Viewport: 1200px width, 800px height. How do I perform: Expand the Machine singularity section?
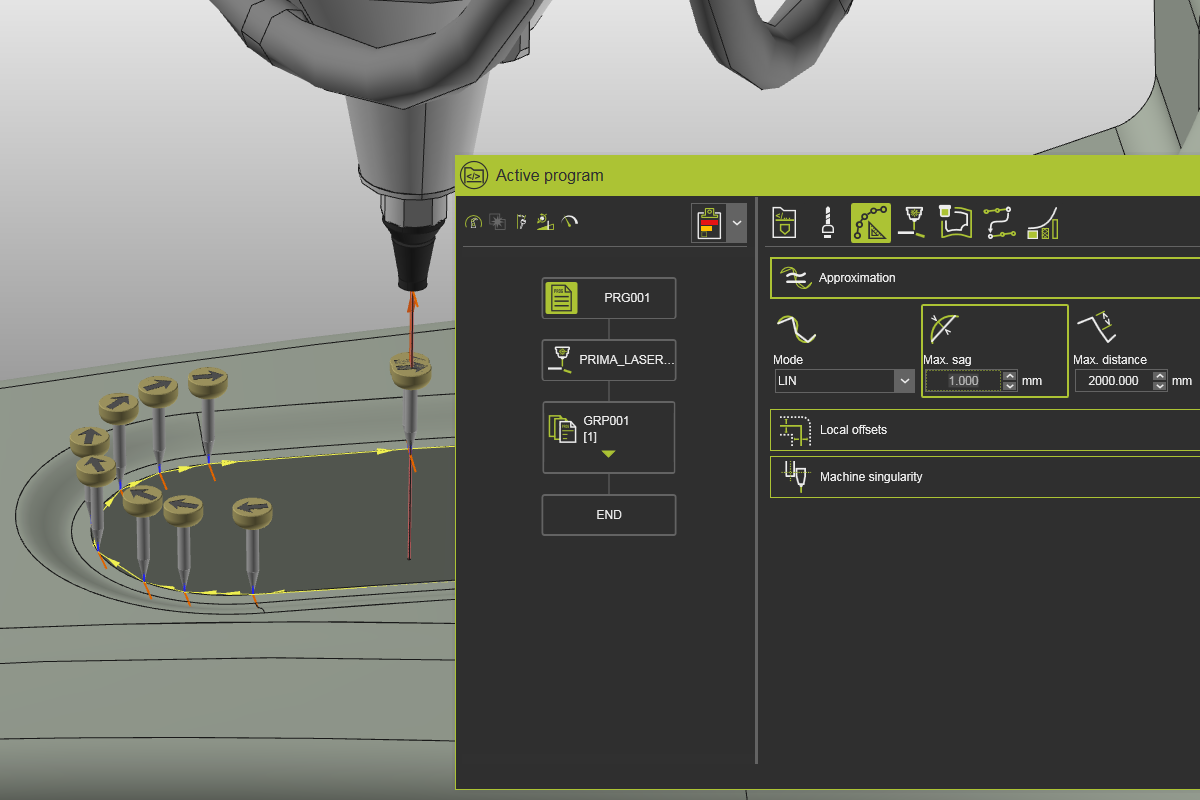pyautogui.click(x=985, y=477)
